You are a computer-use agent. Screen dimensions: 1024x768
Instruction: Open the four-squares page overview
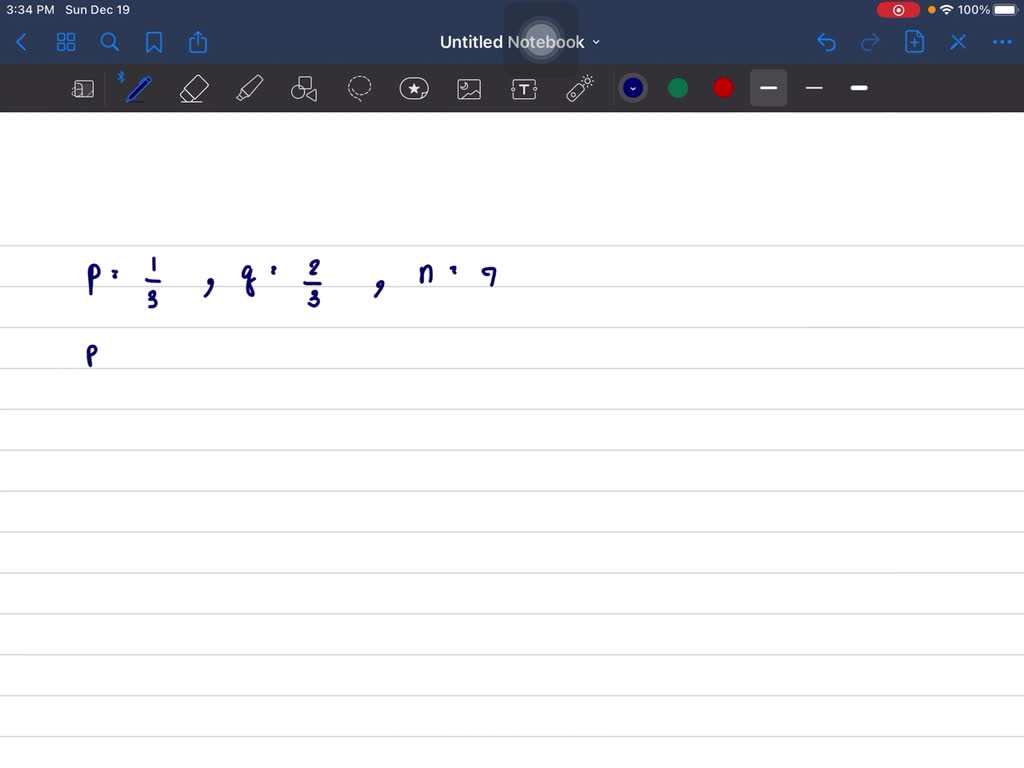(66, 42)
